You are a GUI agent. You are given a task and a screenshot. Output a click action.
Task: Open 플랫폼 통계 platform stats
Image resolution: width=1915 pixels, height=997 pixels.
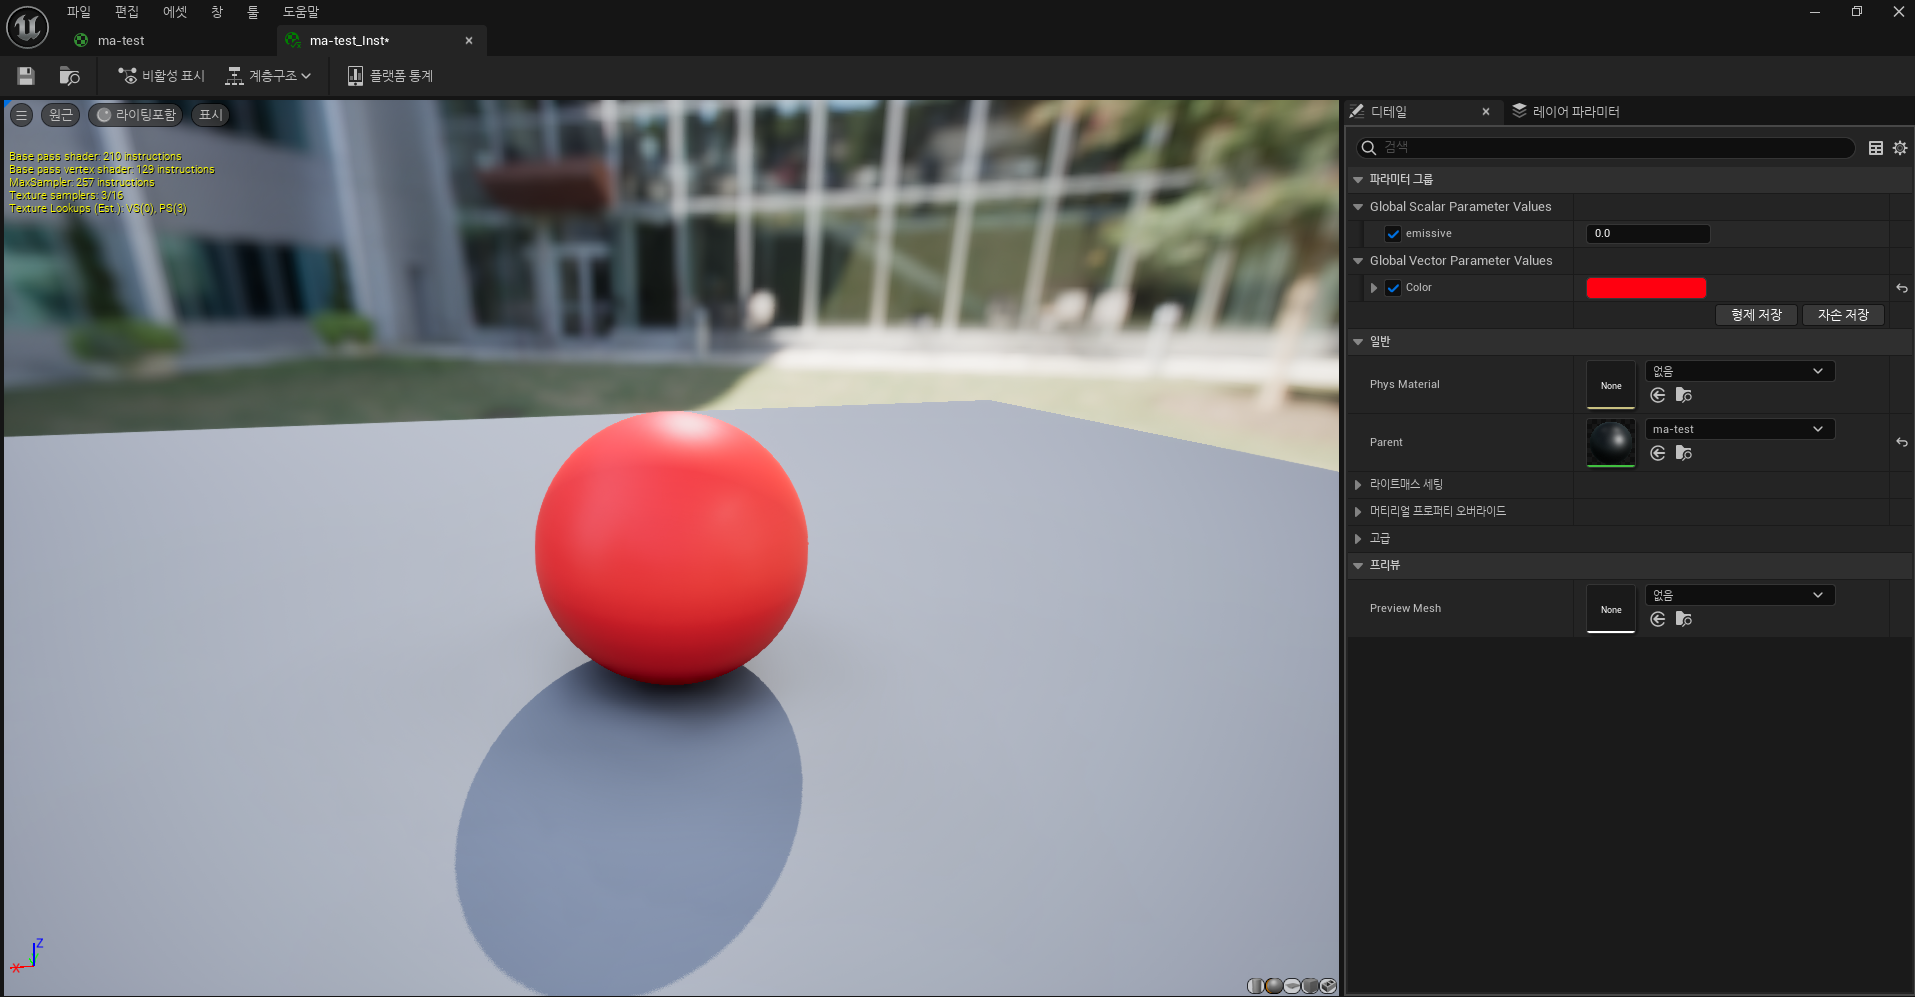click(390, 76)
